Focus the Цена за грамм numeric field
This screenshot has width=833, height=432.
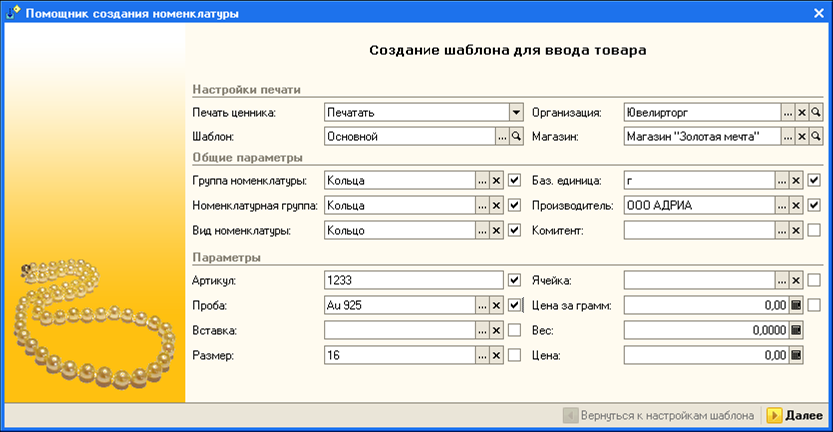click(706, 306)
